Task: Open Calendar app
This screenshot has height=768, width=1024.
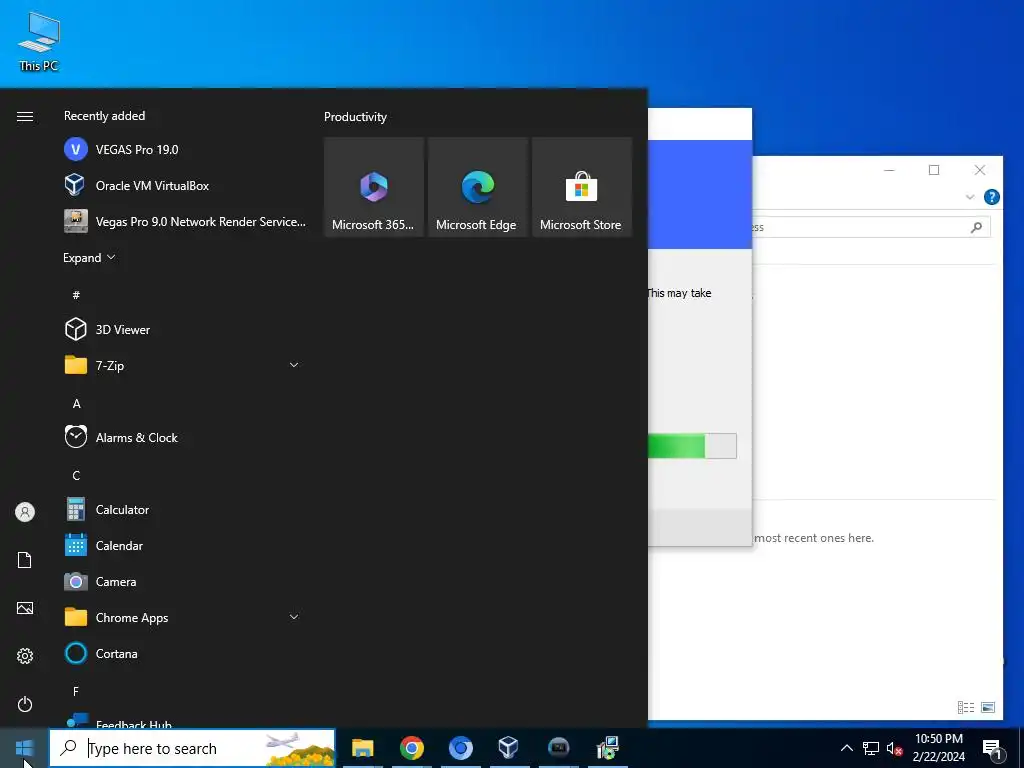Action: [x=184, y=545]
